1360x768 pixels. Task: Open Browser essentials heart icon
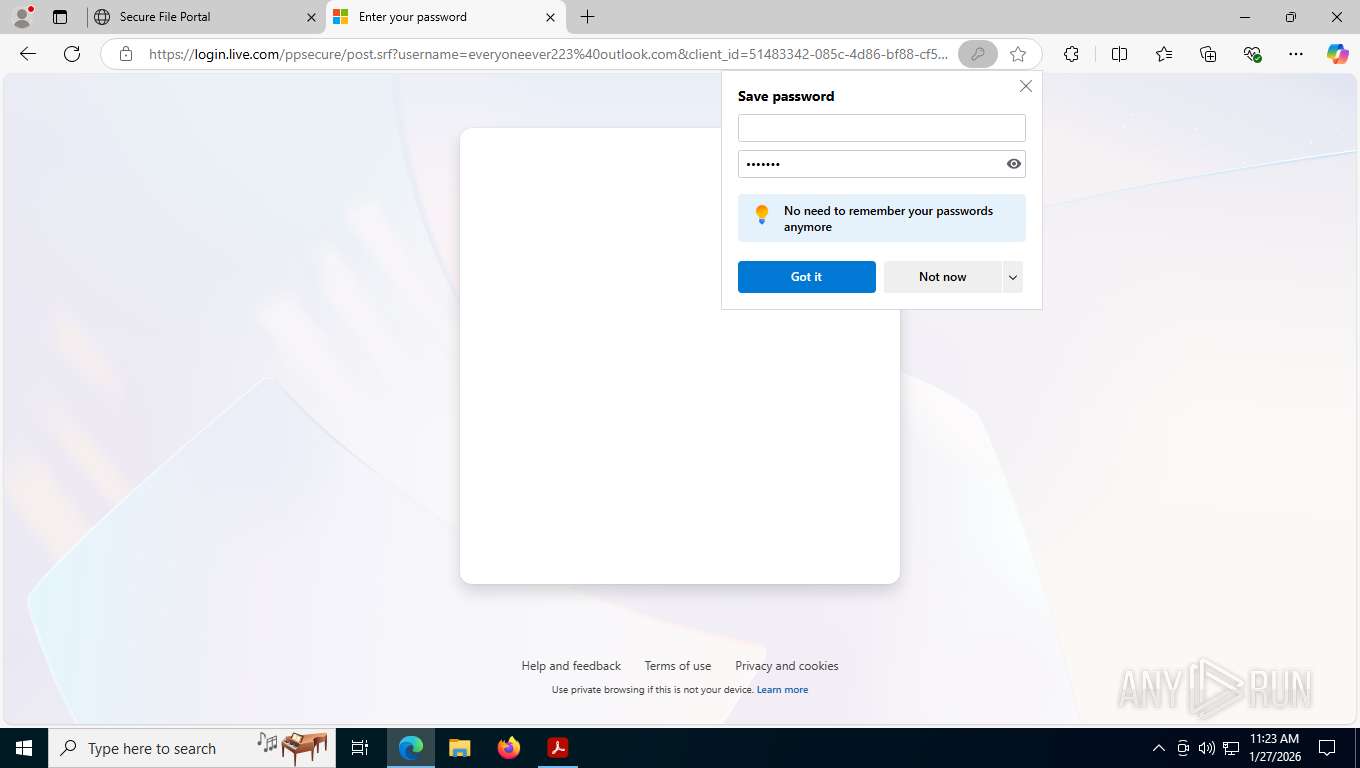point(1252,54)
